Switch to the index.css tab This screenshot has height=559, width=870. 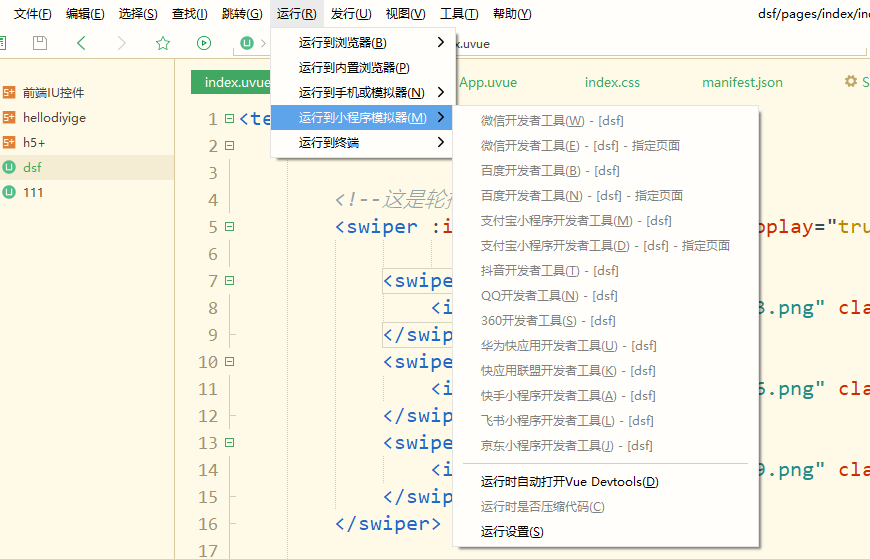click(x=612, y=82)
